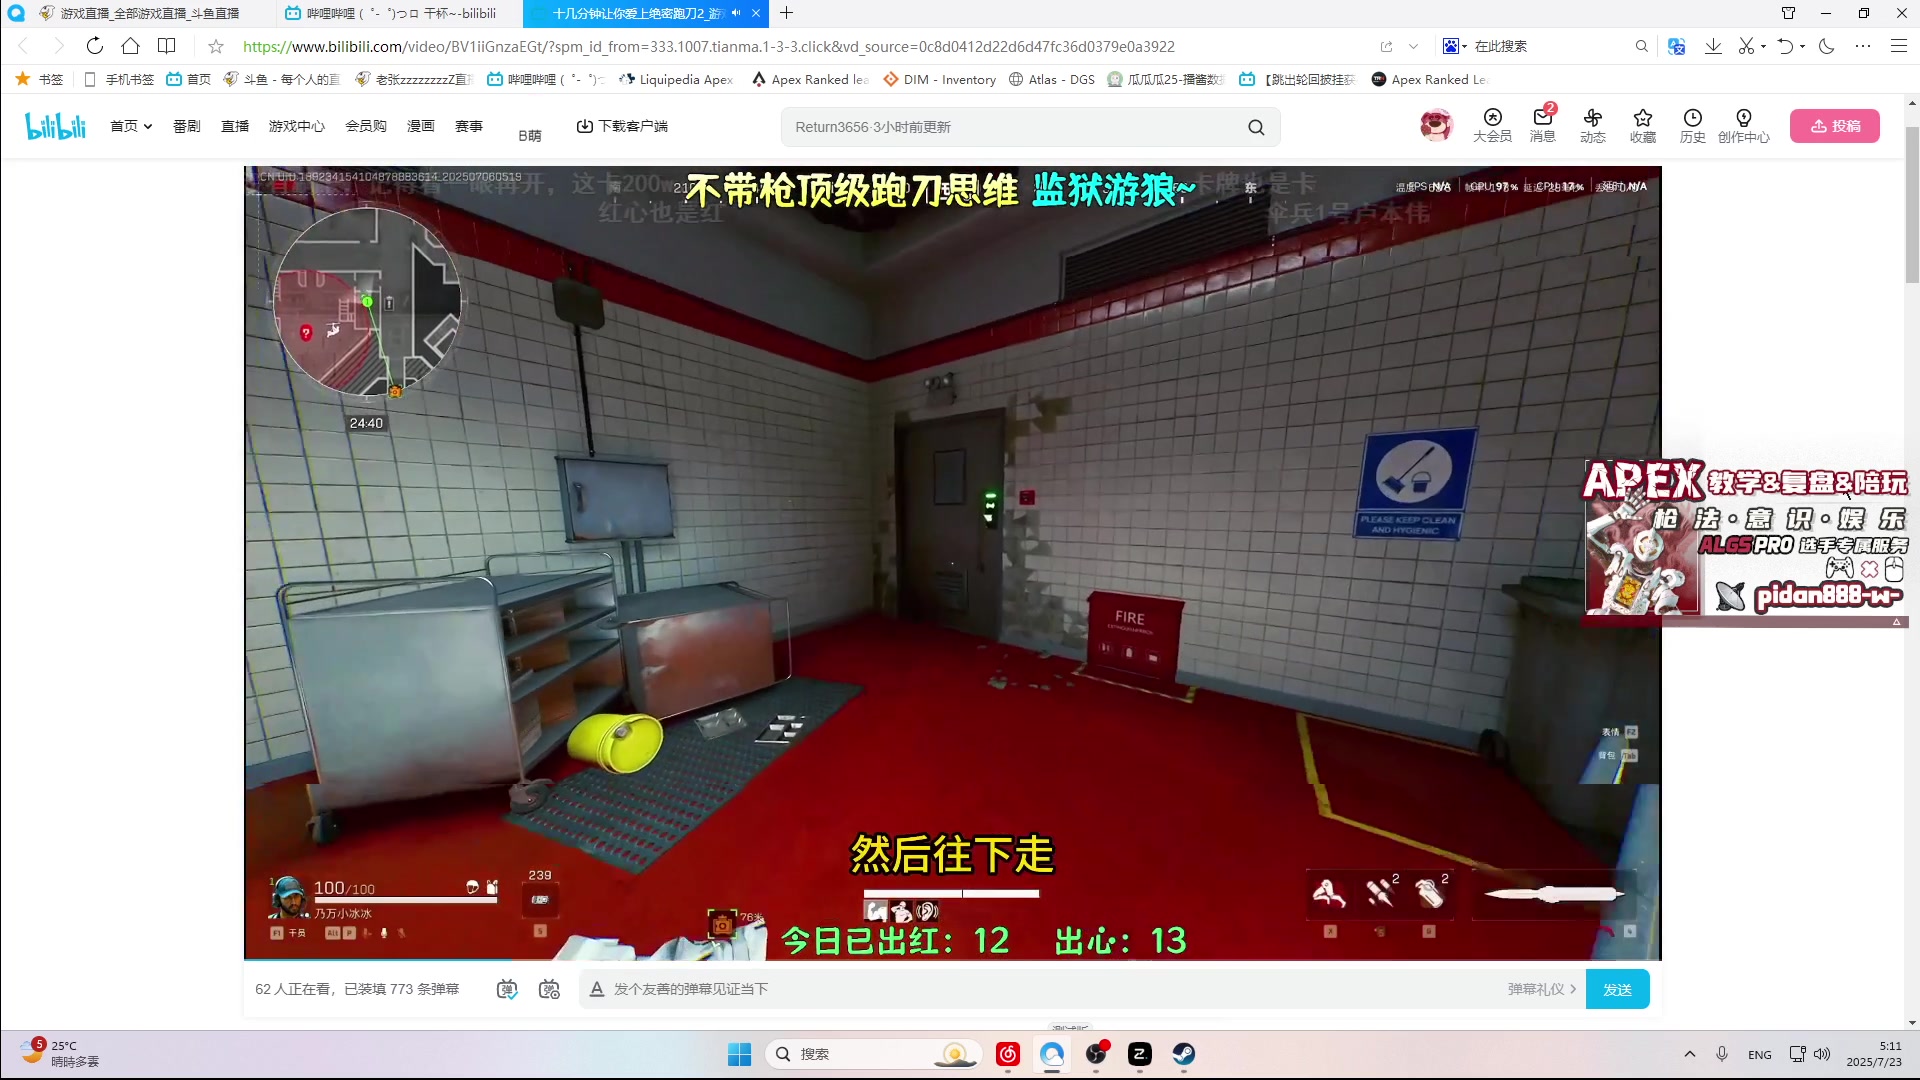Open browser hamburger main menu
The image size is (1920, 1080).
coord(1898,46)
